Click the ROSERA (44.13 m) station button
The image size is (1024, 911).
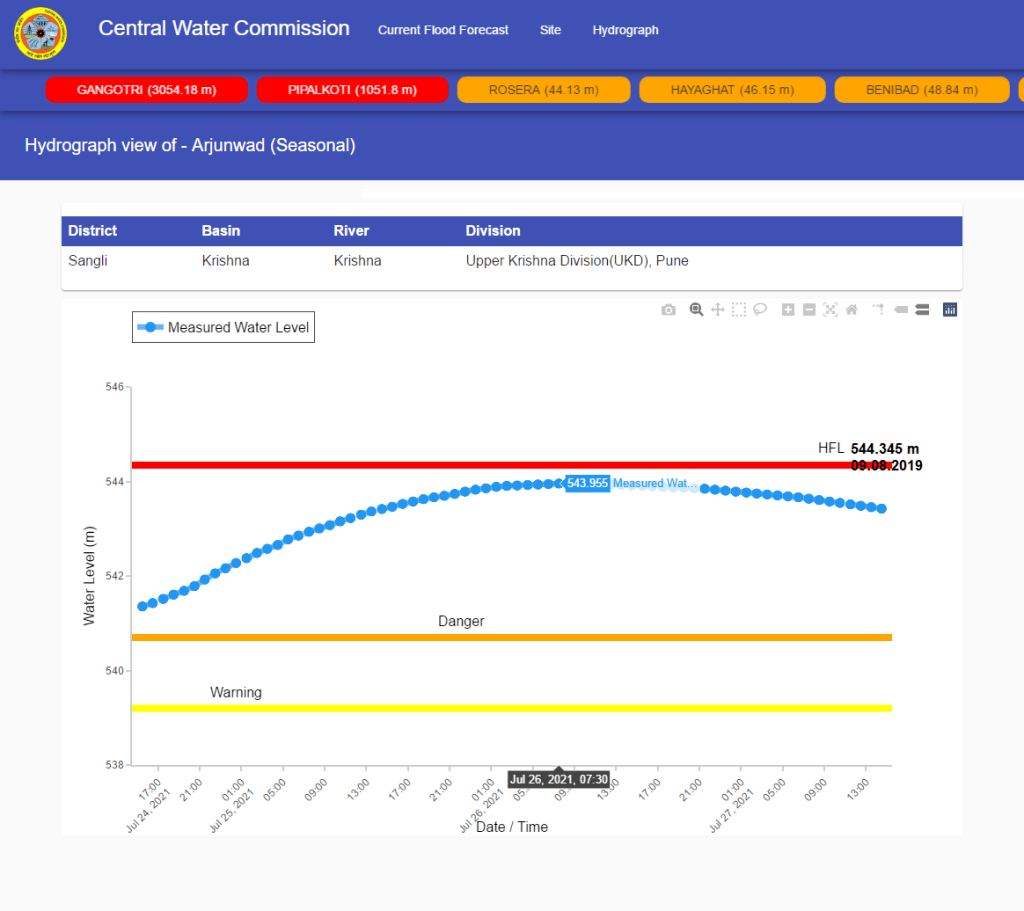tap(543, 90)
